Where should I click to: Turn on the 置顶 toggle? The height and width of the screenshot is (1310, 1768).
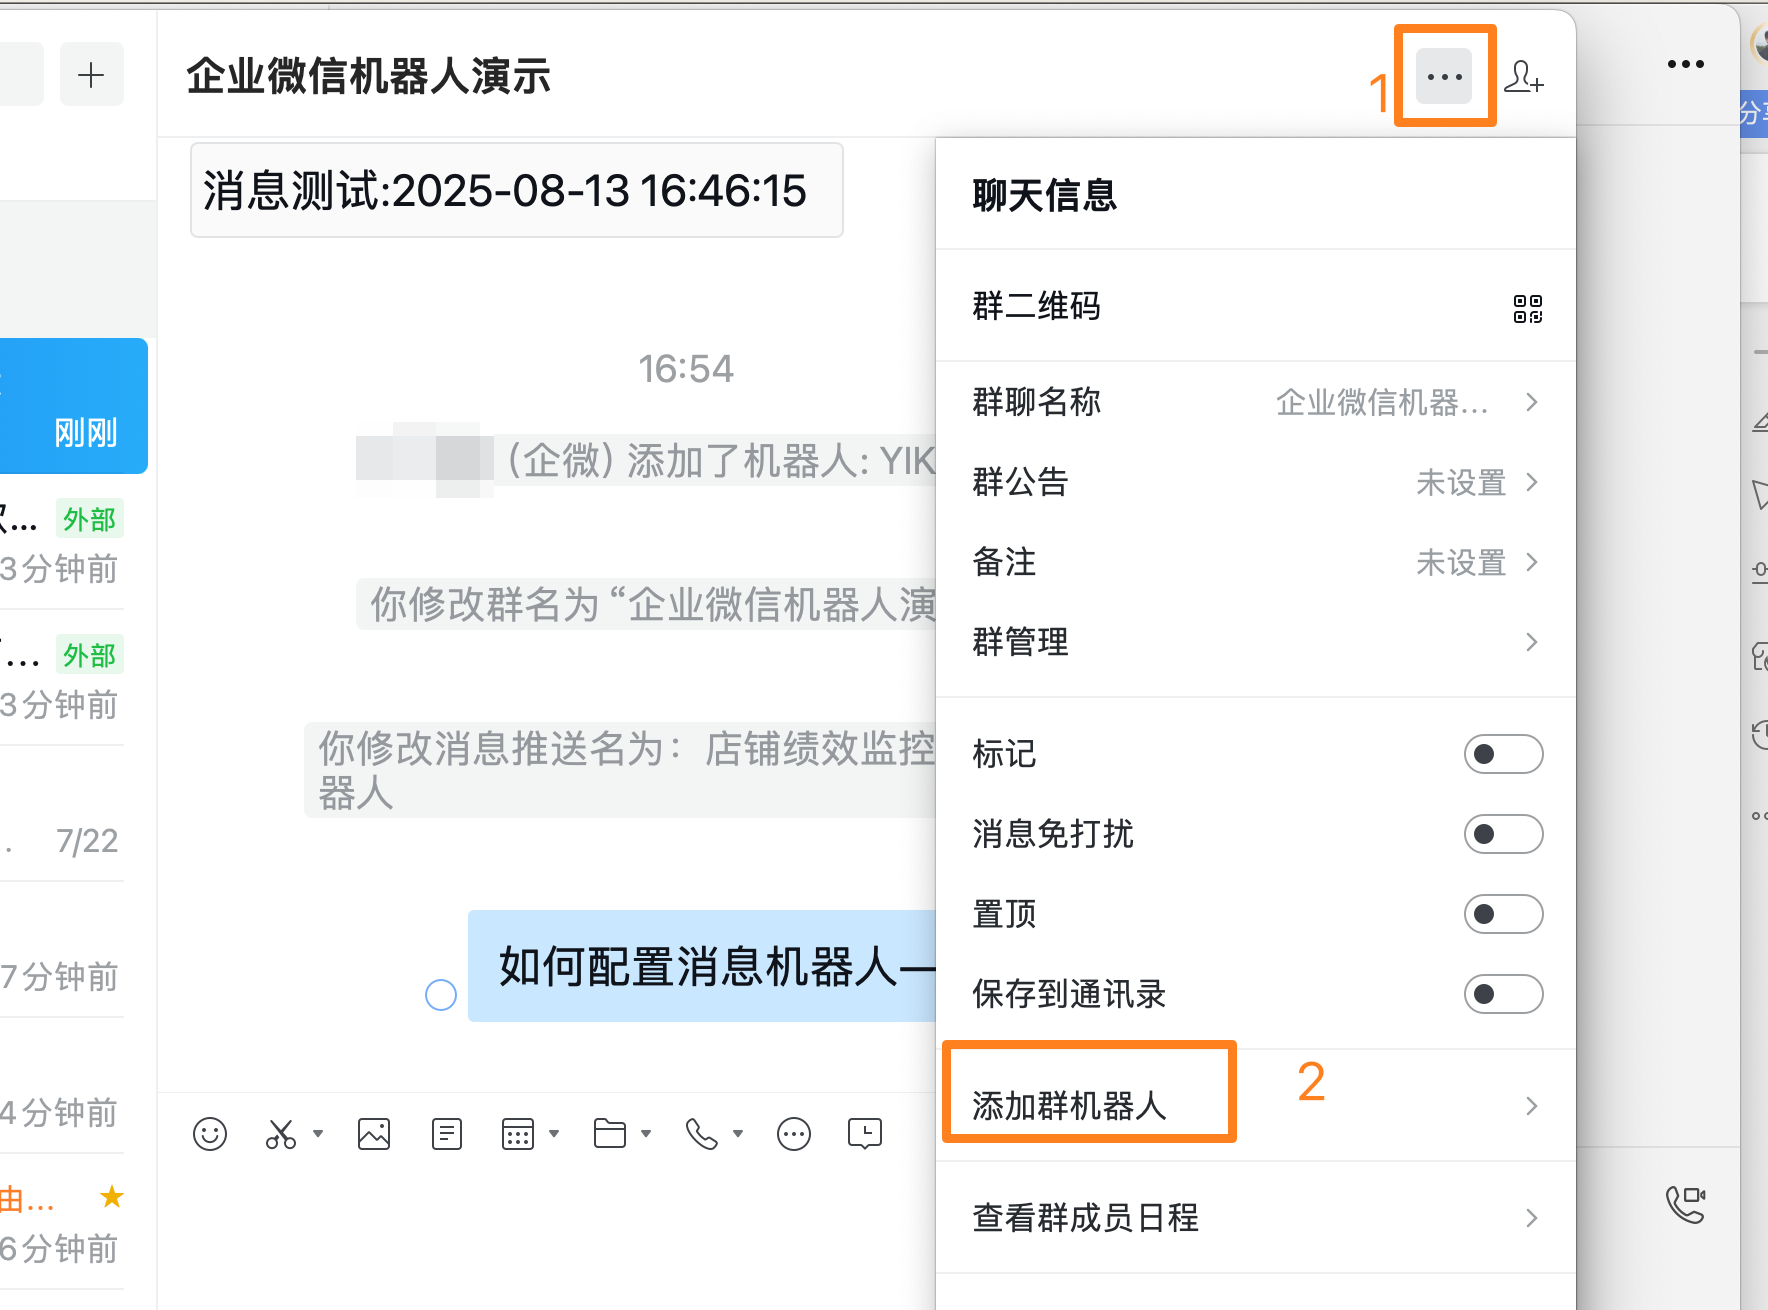pos(1503,914)
